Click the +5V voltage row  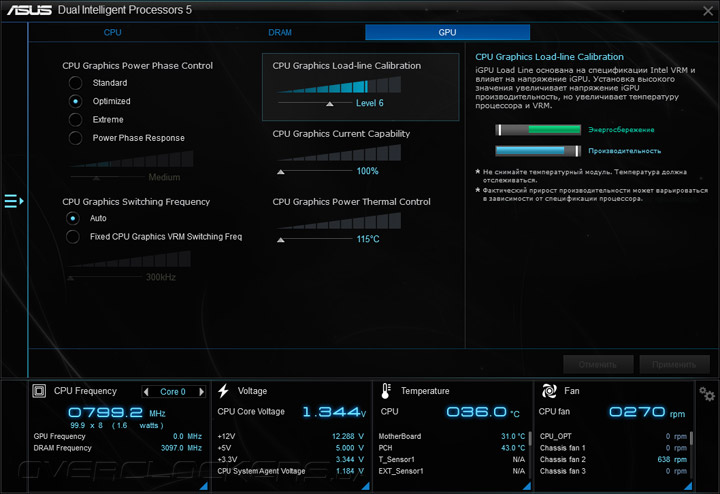tap(290, 448)
